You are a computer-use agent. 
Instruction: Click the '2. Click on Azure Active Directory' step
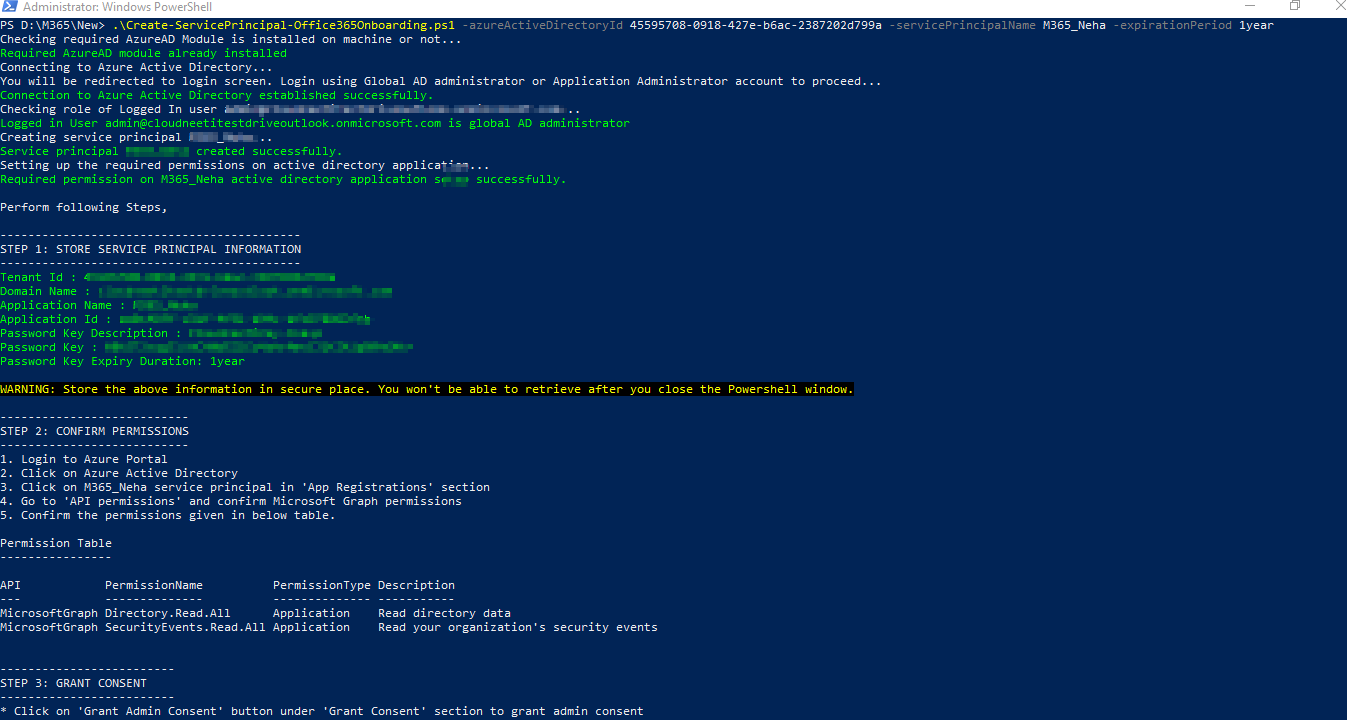119,473
